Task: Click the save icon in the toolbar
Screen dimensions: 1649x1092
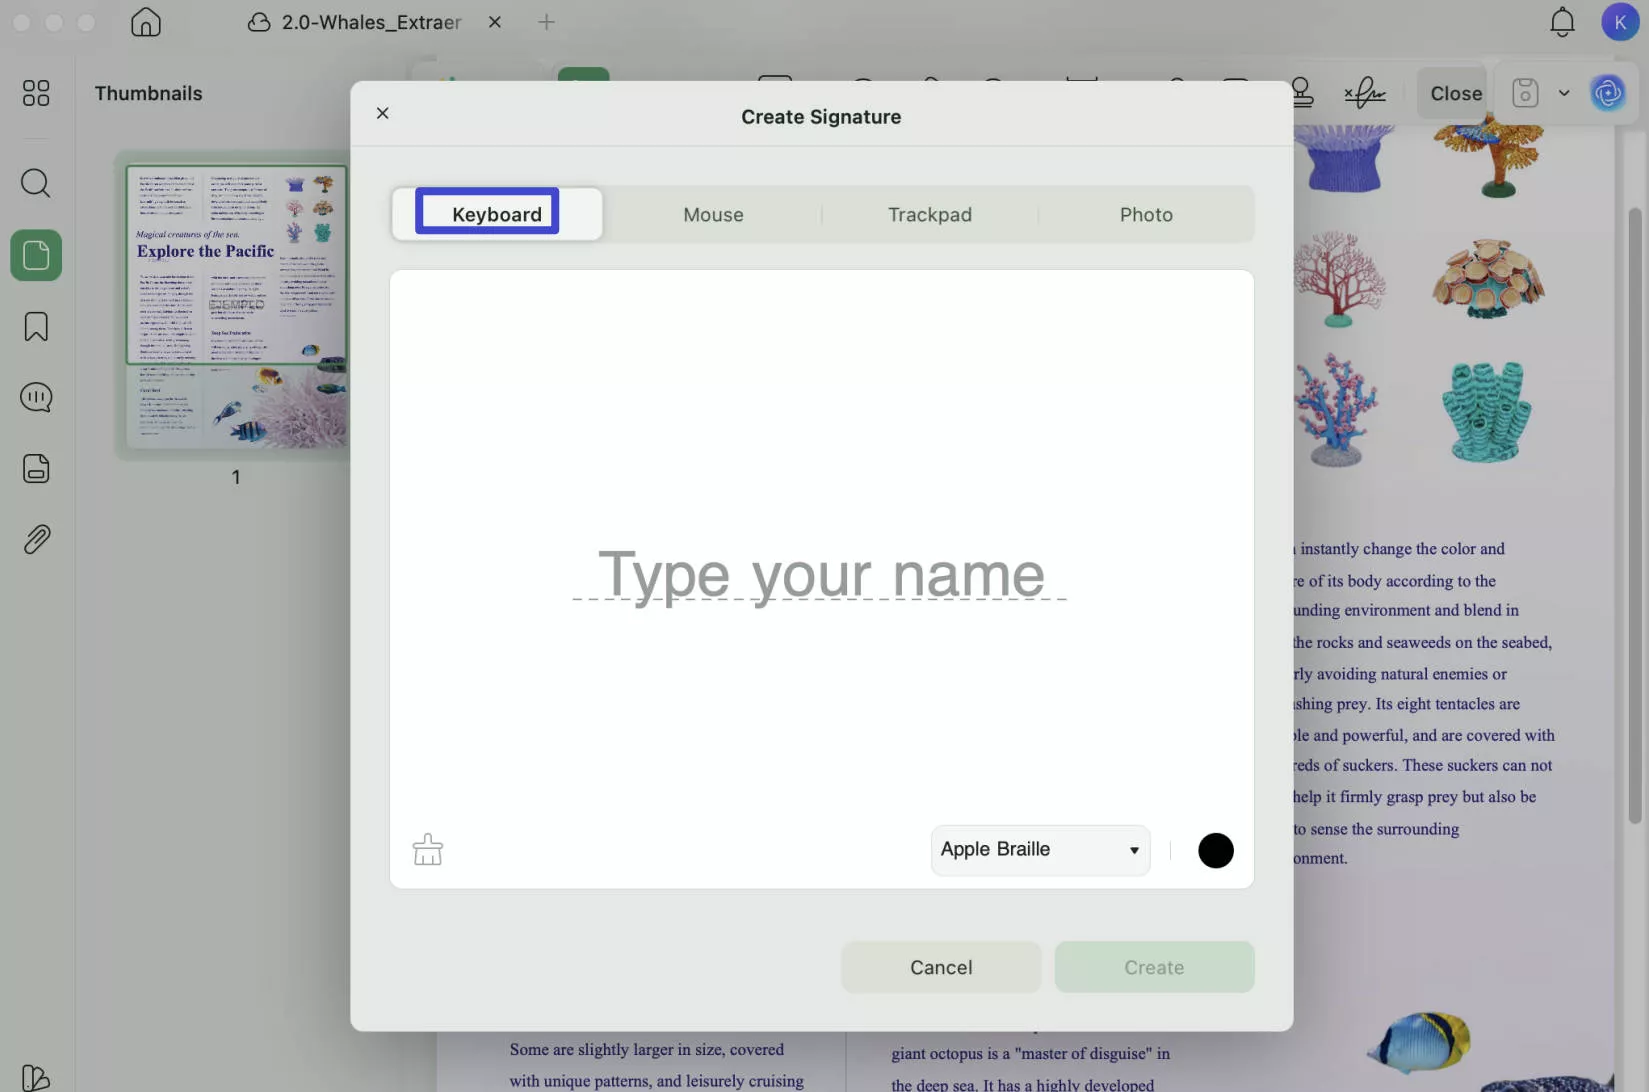Action: pos(1525,93)
